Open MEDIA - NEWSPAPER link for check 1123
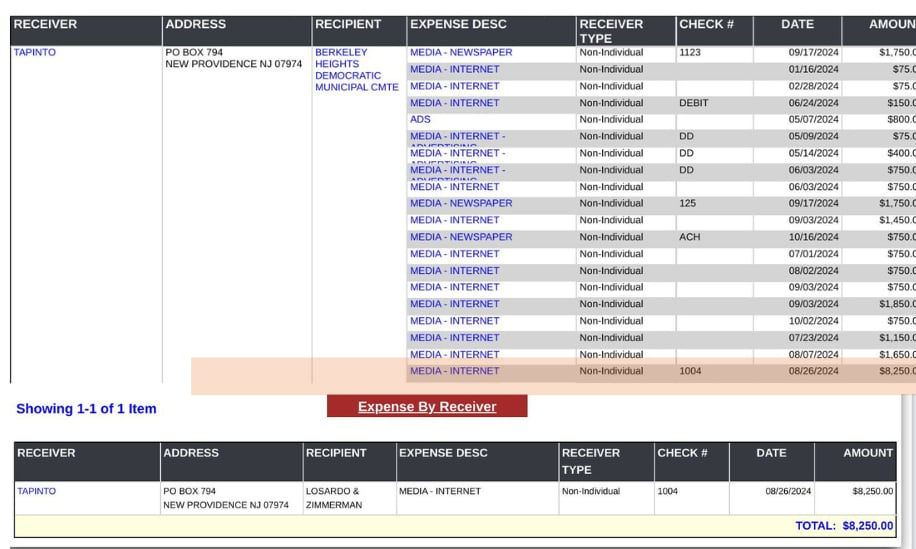This screenshot has height=549, width=916. [460, 52]
